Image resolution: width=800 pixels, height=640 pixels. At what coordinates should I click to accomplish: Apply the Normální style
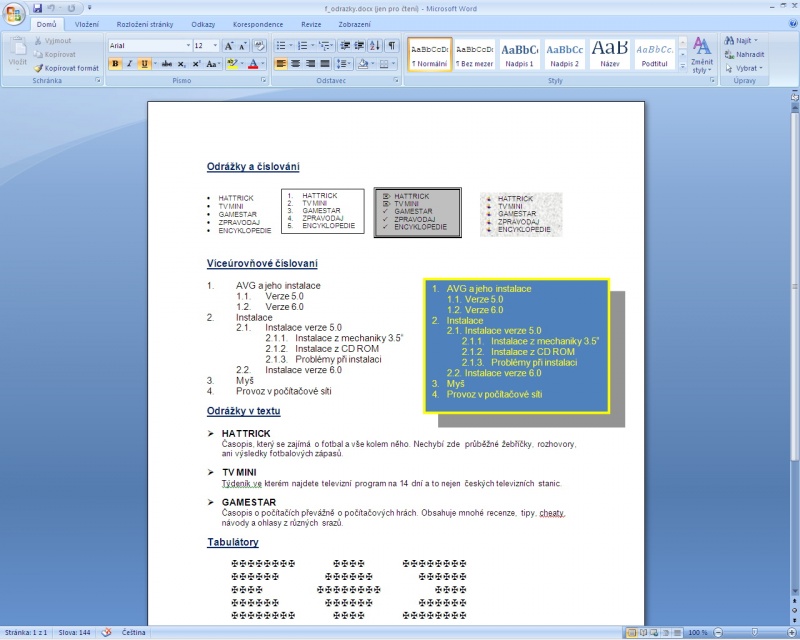point(430,54)
